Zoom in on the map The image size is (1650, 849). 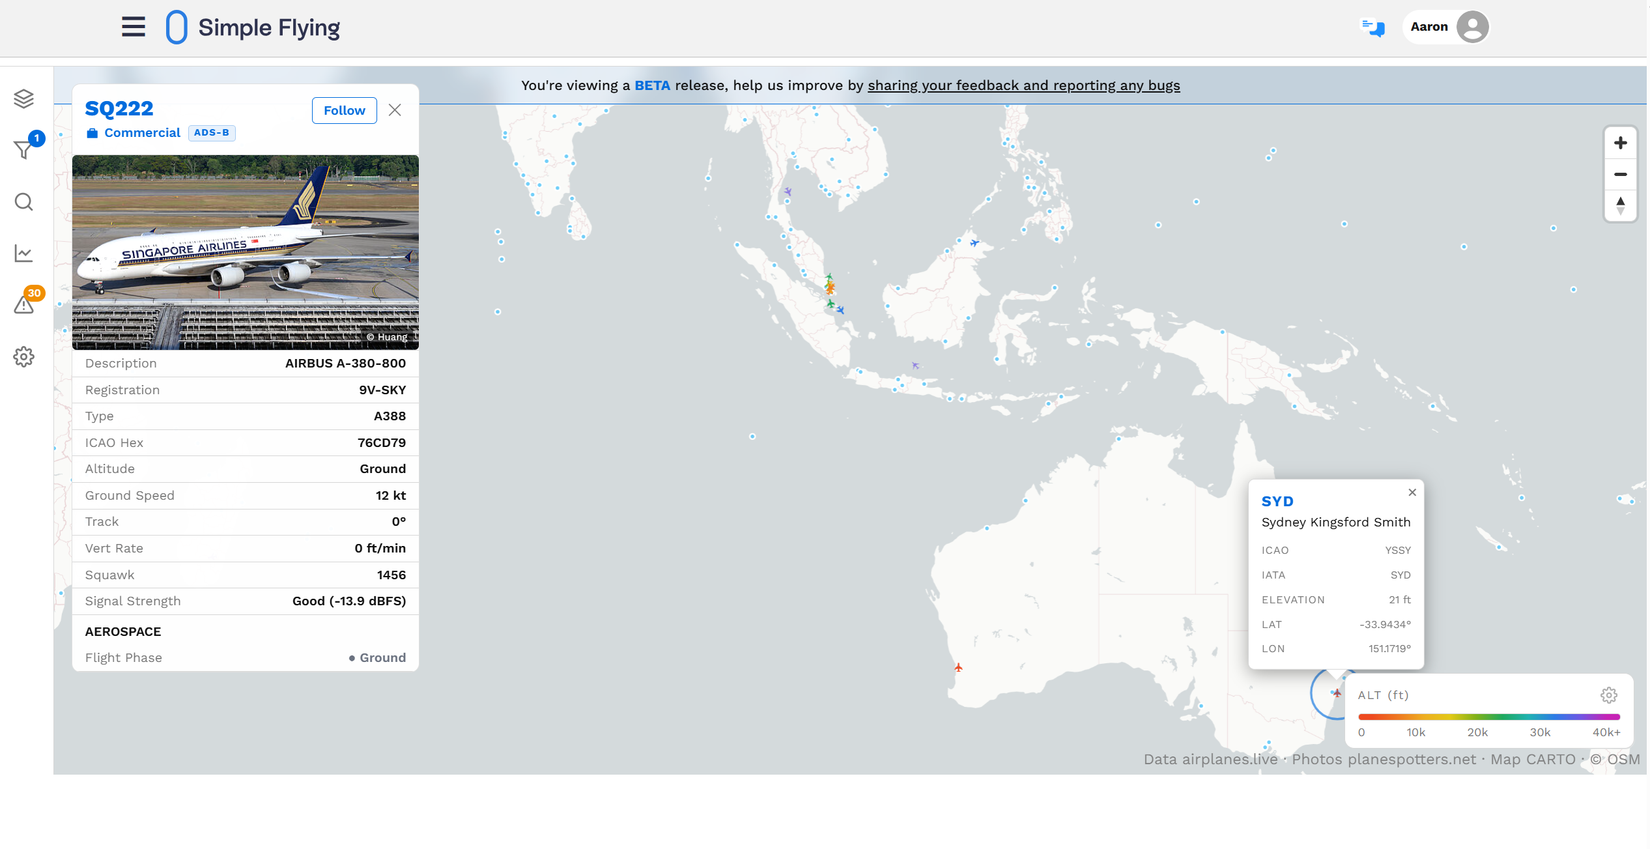(x=1620, y=143)
